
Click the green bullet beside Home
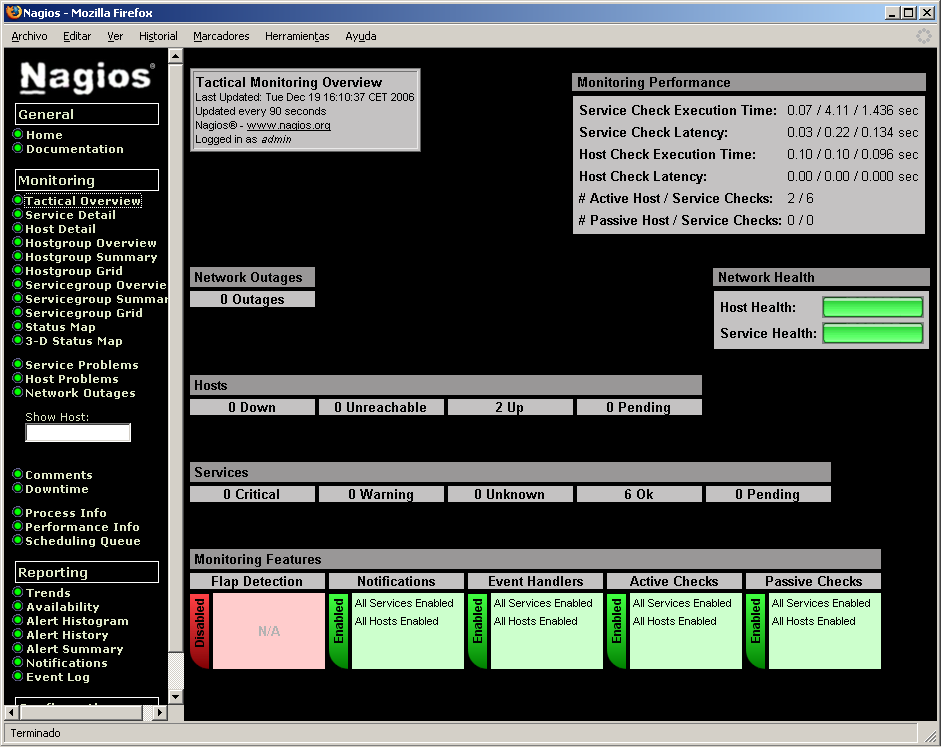click(18, 134)
